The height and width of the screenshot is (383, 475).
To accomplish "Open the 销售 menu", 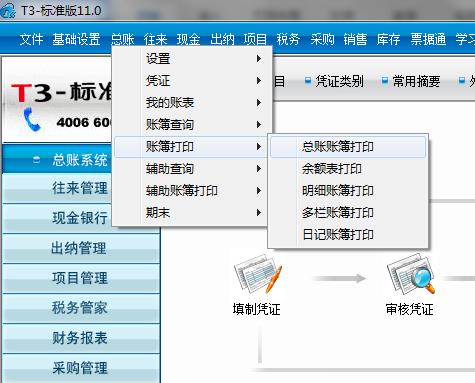I will click(x=355, y=39).
